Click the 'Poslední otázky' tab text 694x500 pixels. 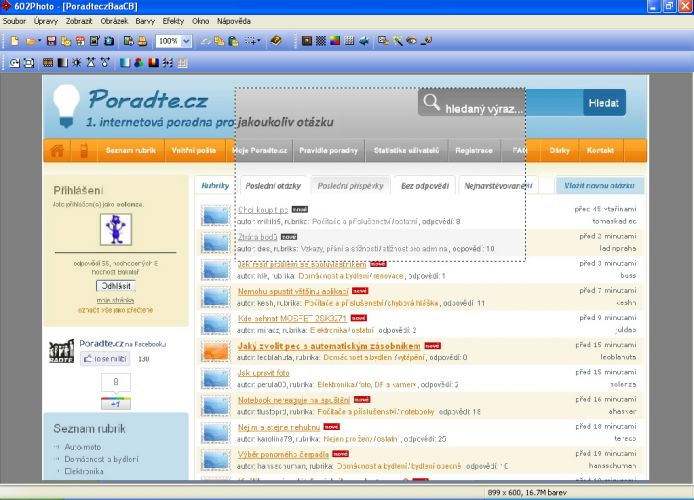tap(273, 186)
